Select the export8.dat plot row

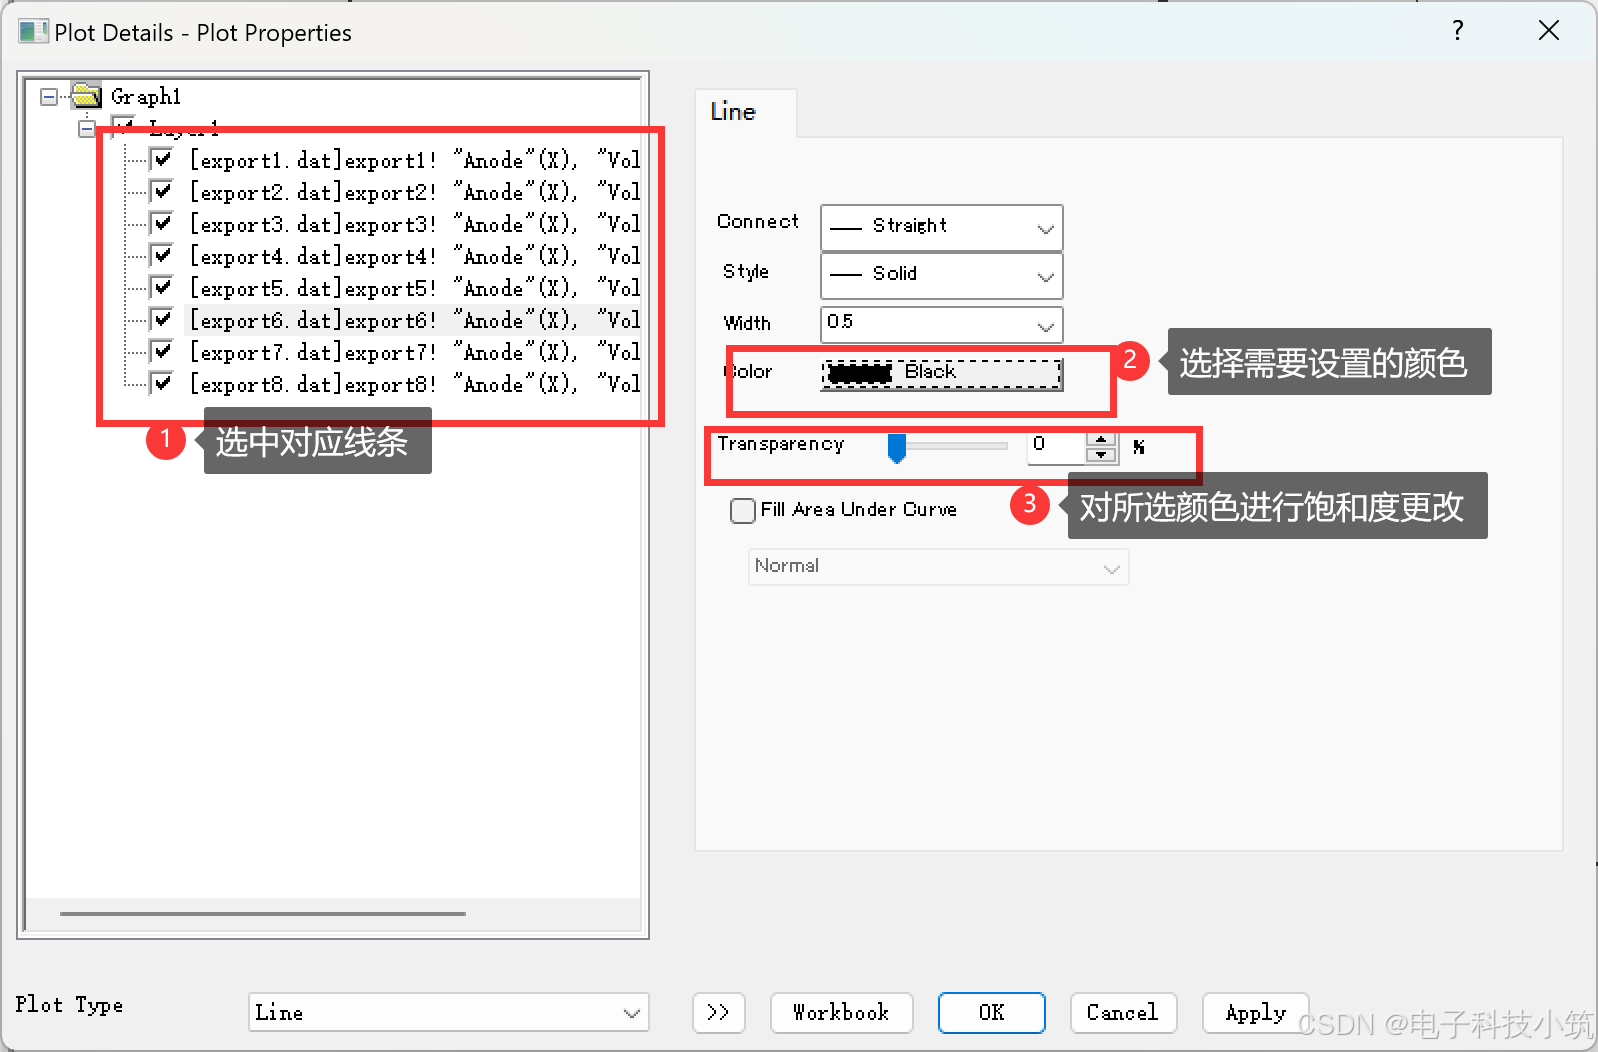click(x=415, y=384)
